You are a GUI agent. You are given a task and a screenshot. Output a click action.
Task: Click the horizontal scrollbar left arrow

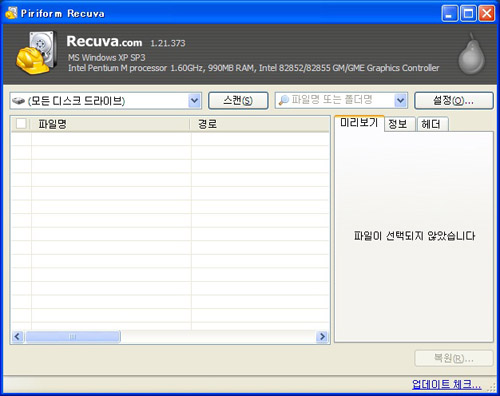[18, 337]
